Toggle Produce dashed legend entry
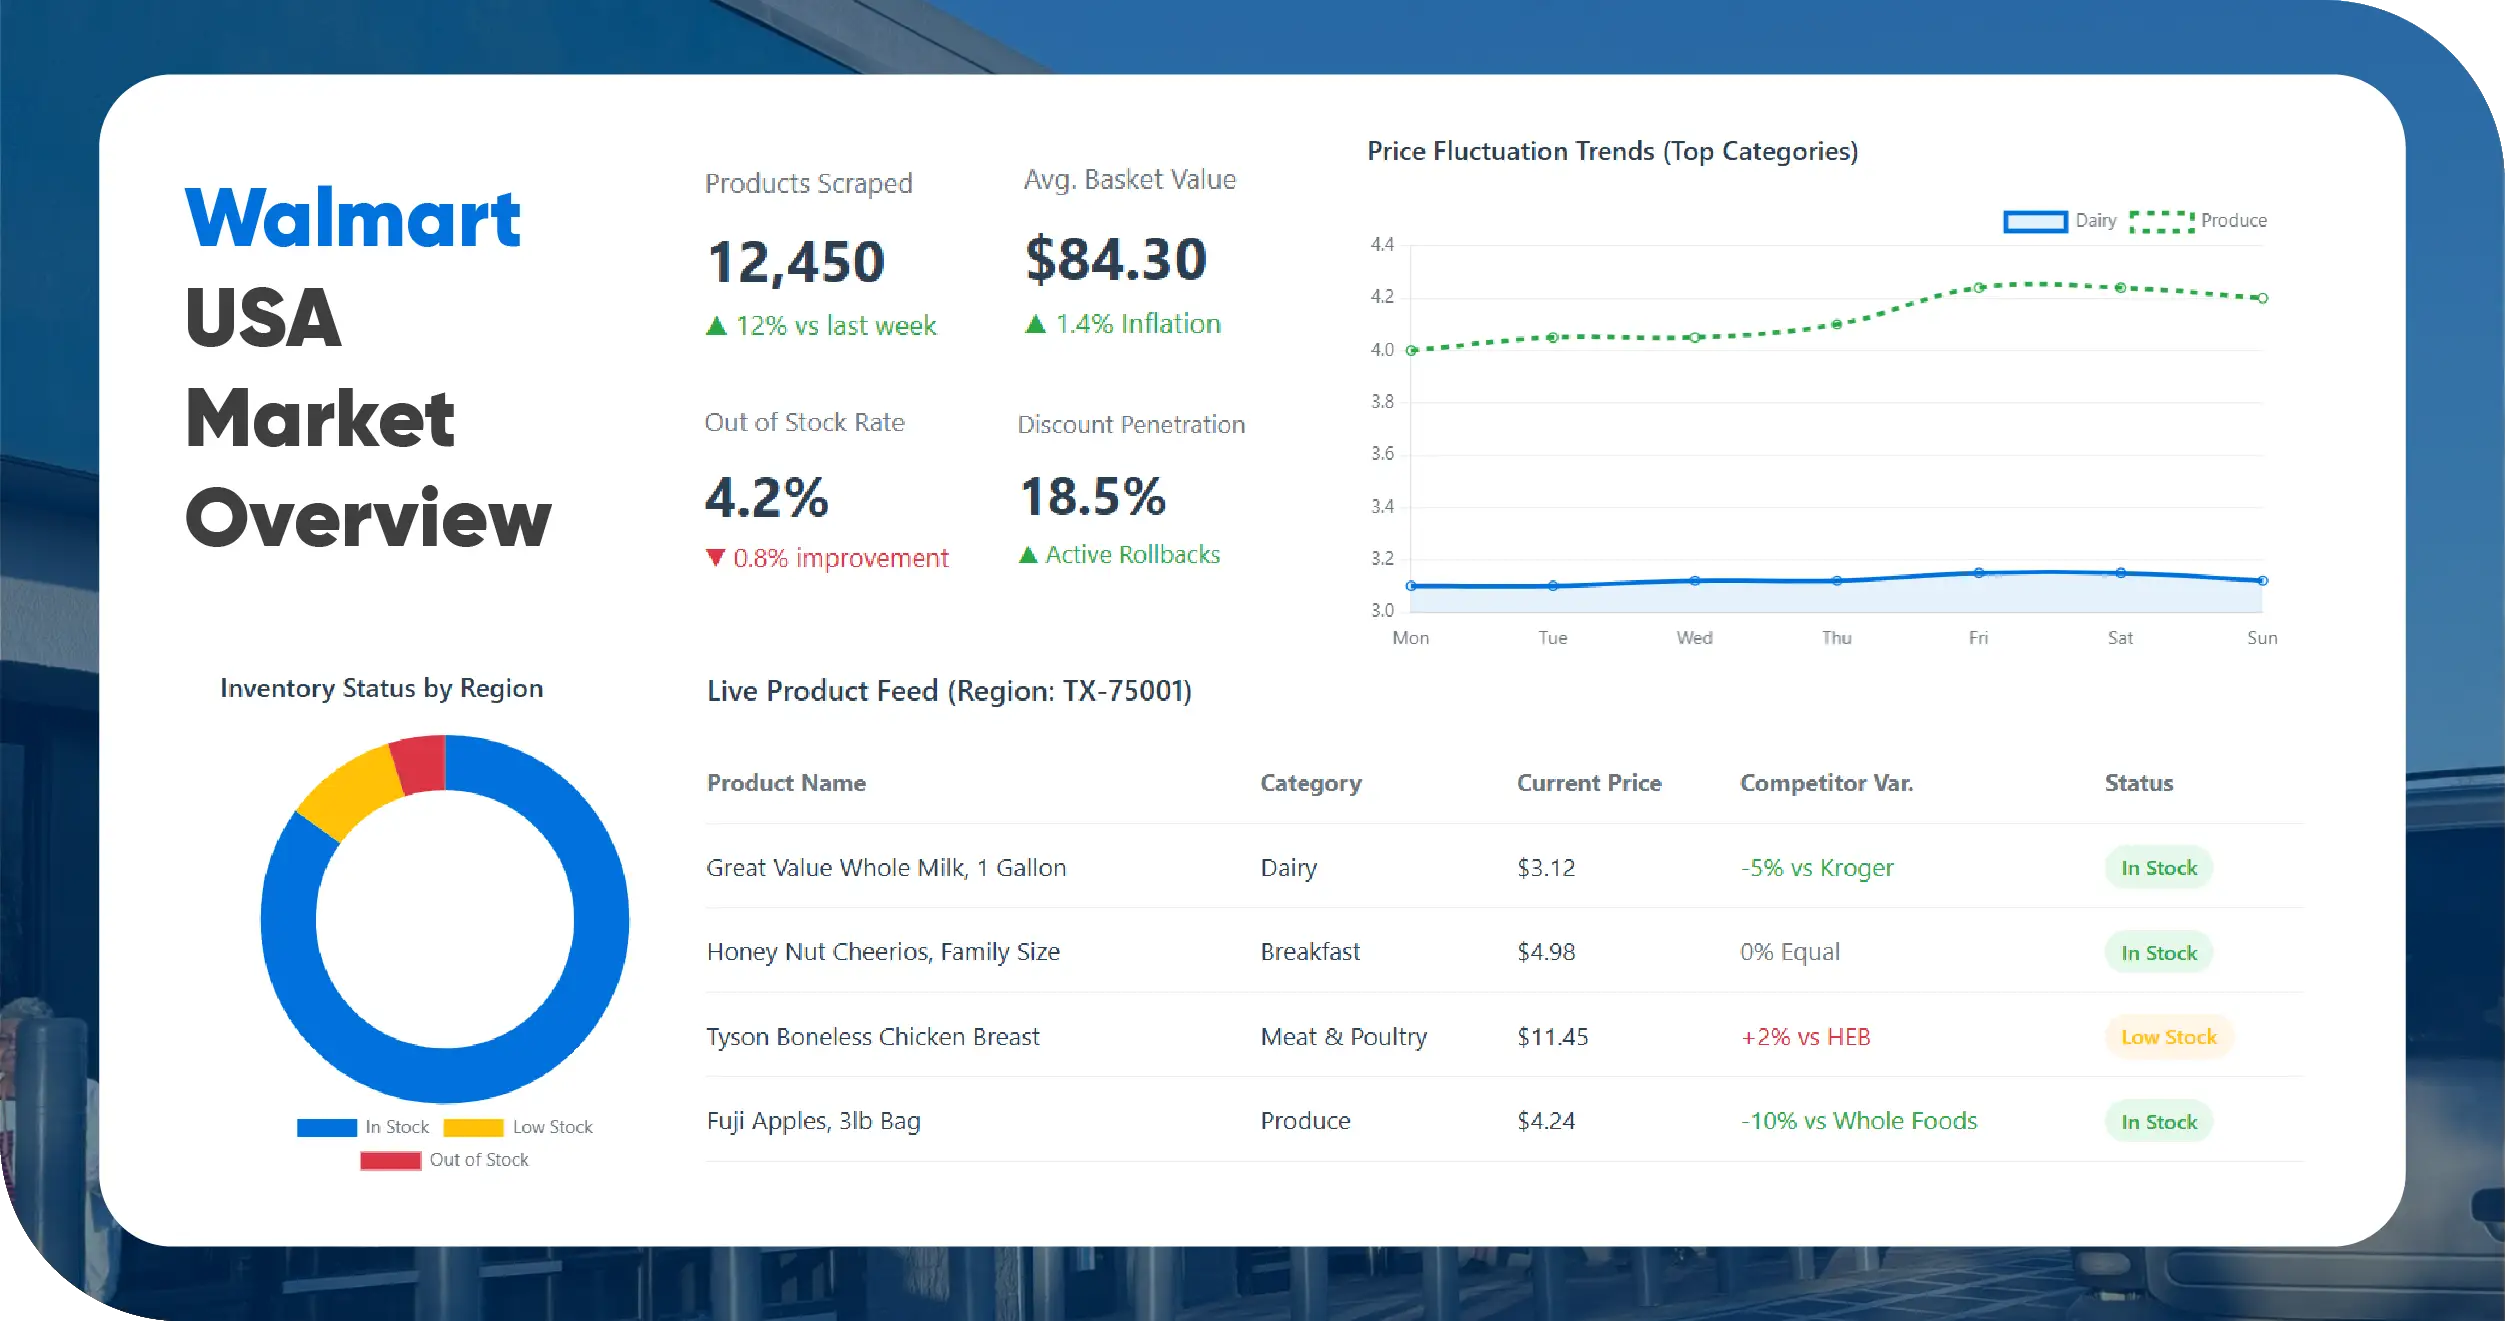 [x=2161, y=221]
